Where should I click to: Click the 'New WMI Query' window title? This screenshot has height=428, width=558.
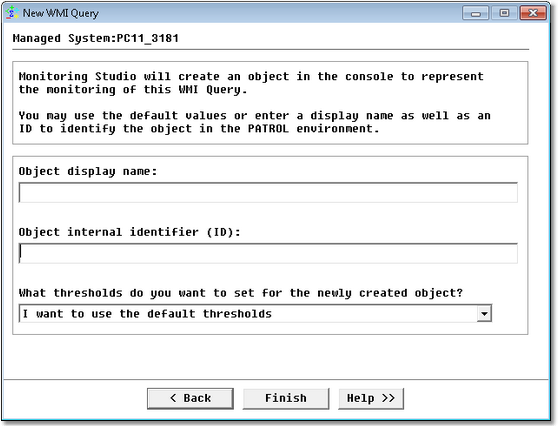[x=60, y=13]
